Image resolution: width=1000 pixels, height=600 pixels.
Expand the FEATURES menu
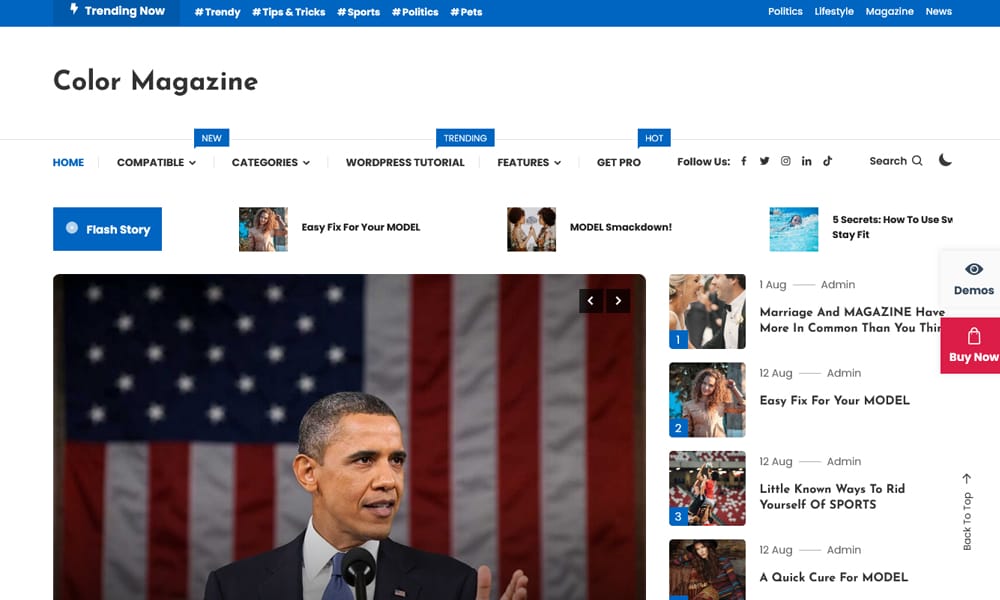click(x=528, y=161)
